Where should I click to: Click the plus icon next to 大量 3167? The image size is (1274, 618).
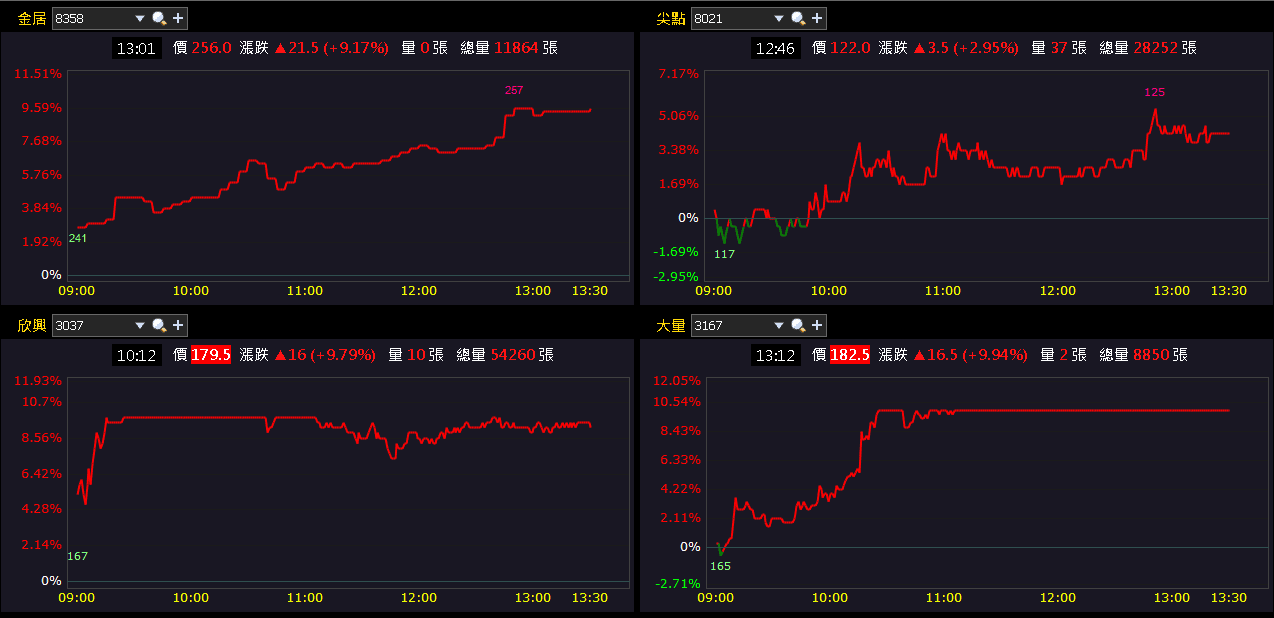(816, 325)
